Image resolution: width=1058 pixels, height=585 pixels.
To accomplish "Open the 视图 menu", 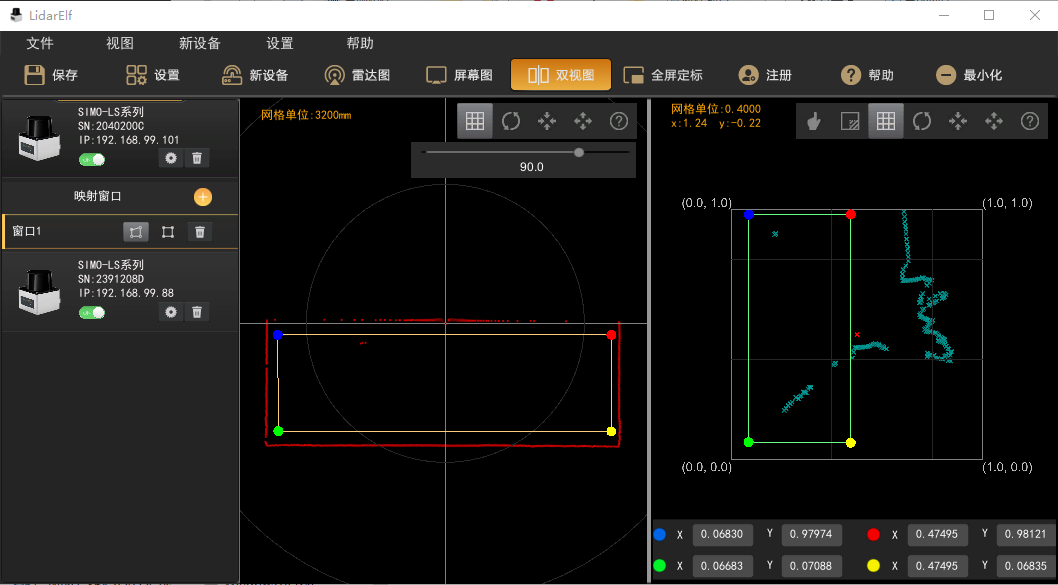I will [120, 44].
